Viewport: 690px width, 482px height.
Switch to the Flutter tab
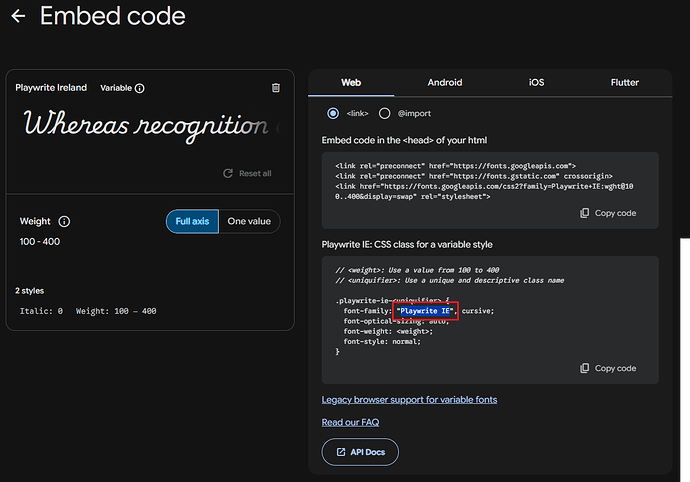pos(624,83)
